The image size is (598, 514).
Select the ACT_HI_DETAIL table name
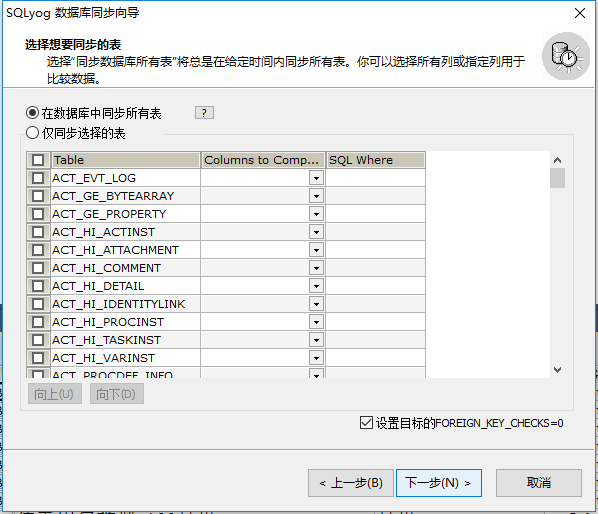[x=98, y=286]
